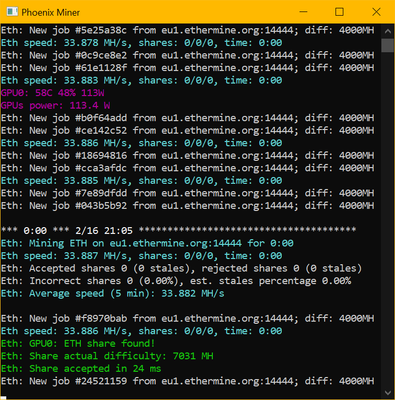
Task: Click the line with job #ce142c52
Action: point(188,131)
